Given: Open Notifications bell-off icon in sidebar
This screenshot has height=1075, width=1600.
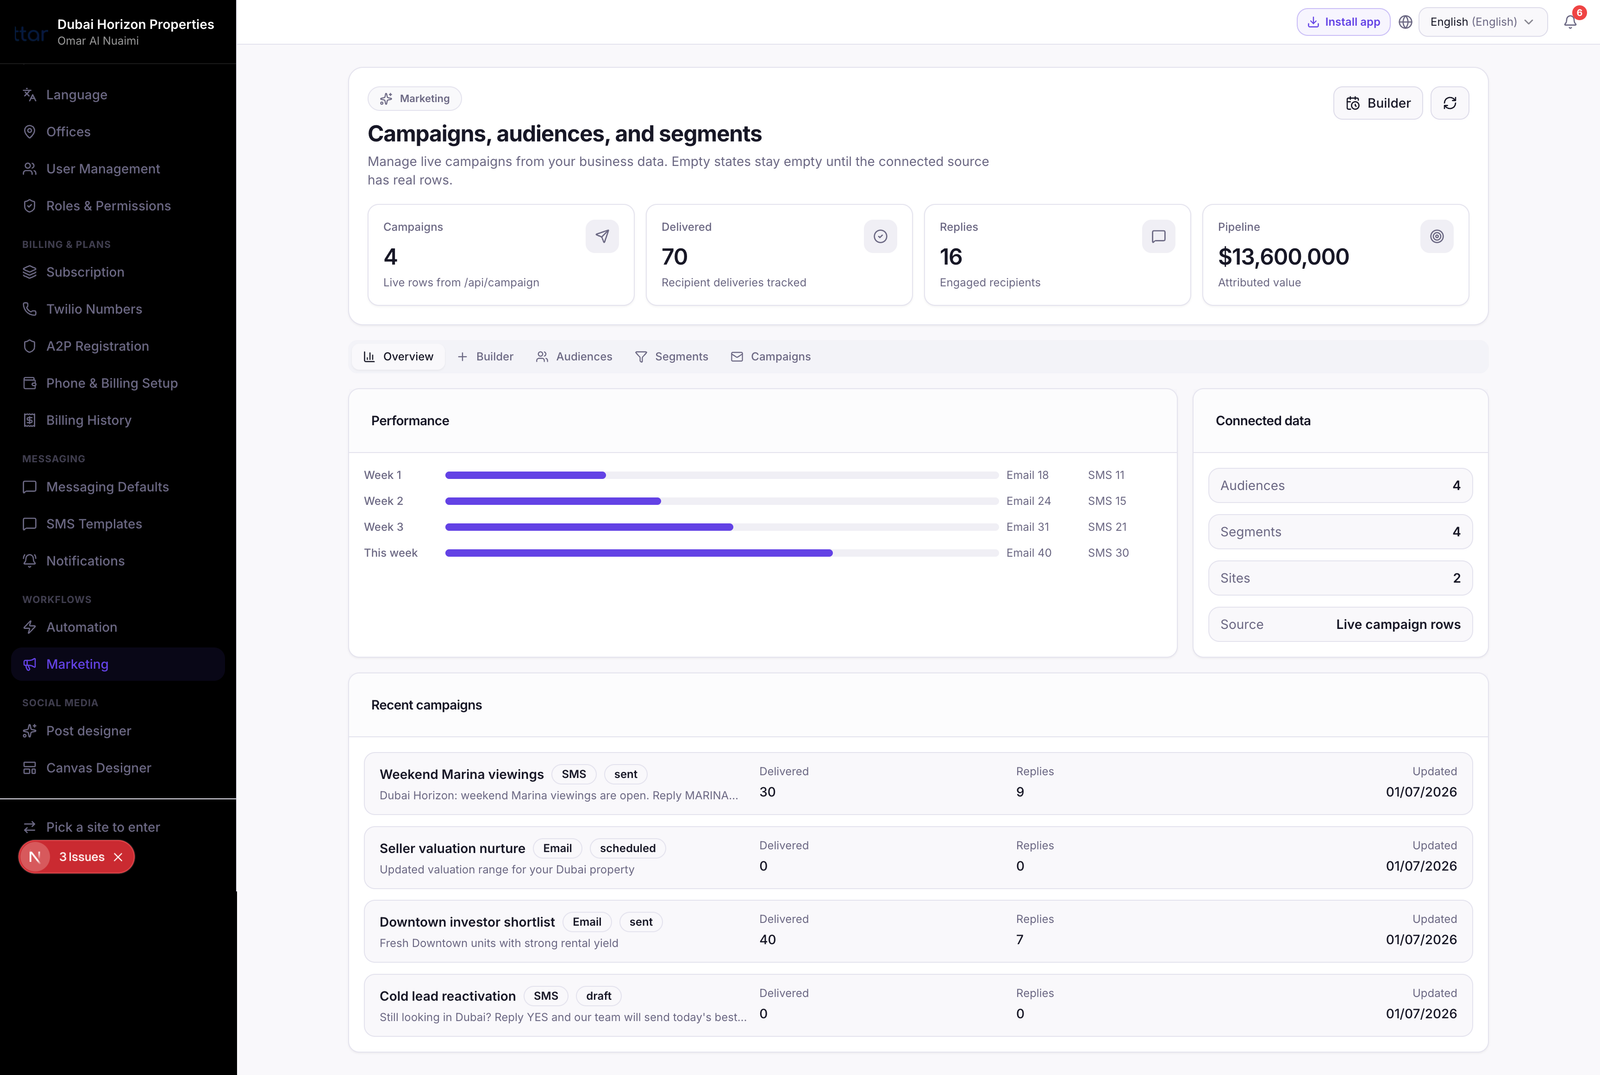Looking at the screenshot, I should click(x=30, y=561).
